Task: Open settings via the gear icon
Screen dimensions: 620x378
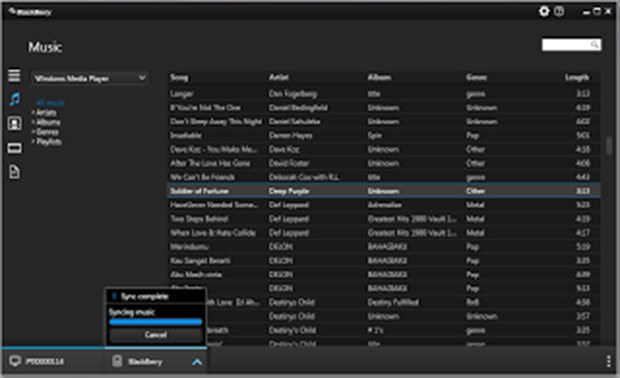Action: 544,11
